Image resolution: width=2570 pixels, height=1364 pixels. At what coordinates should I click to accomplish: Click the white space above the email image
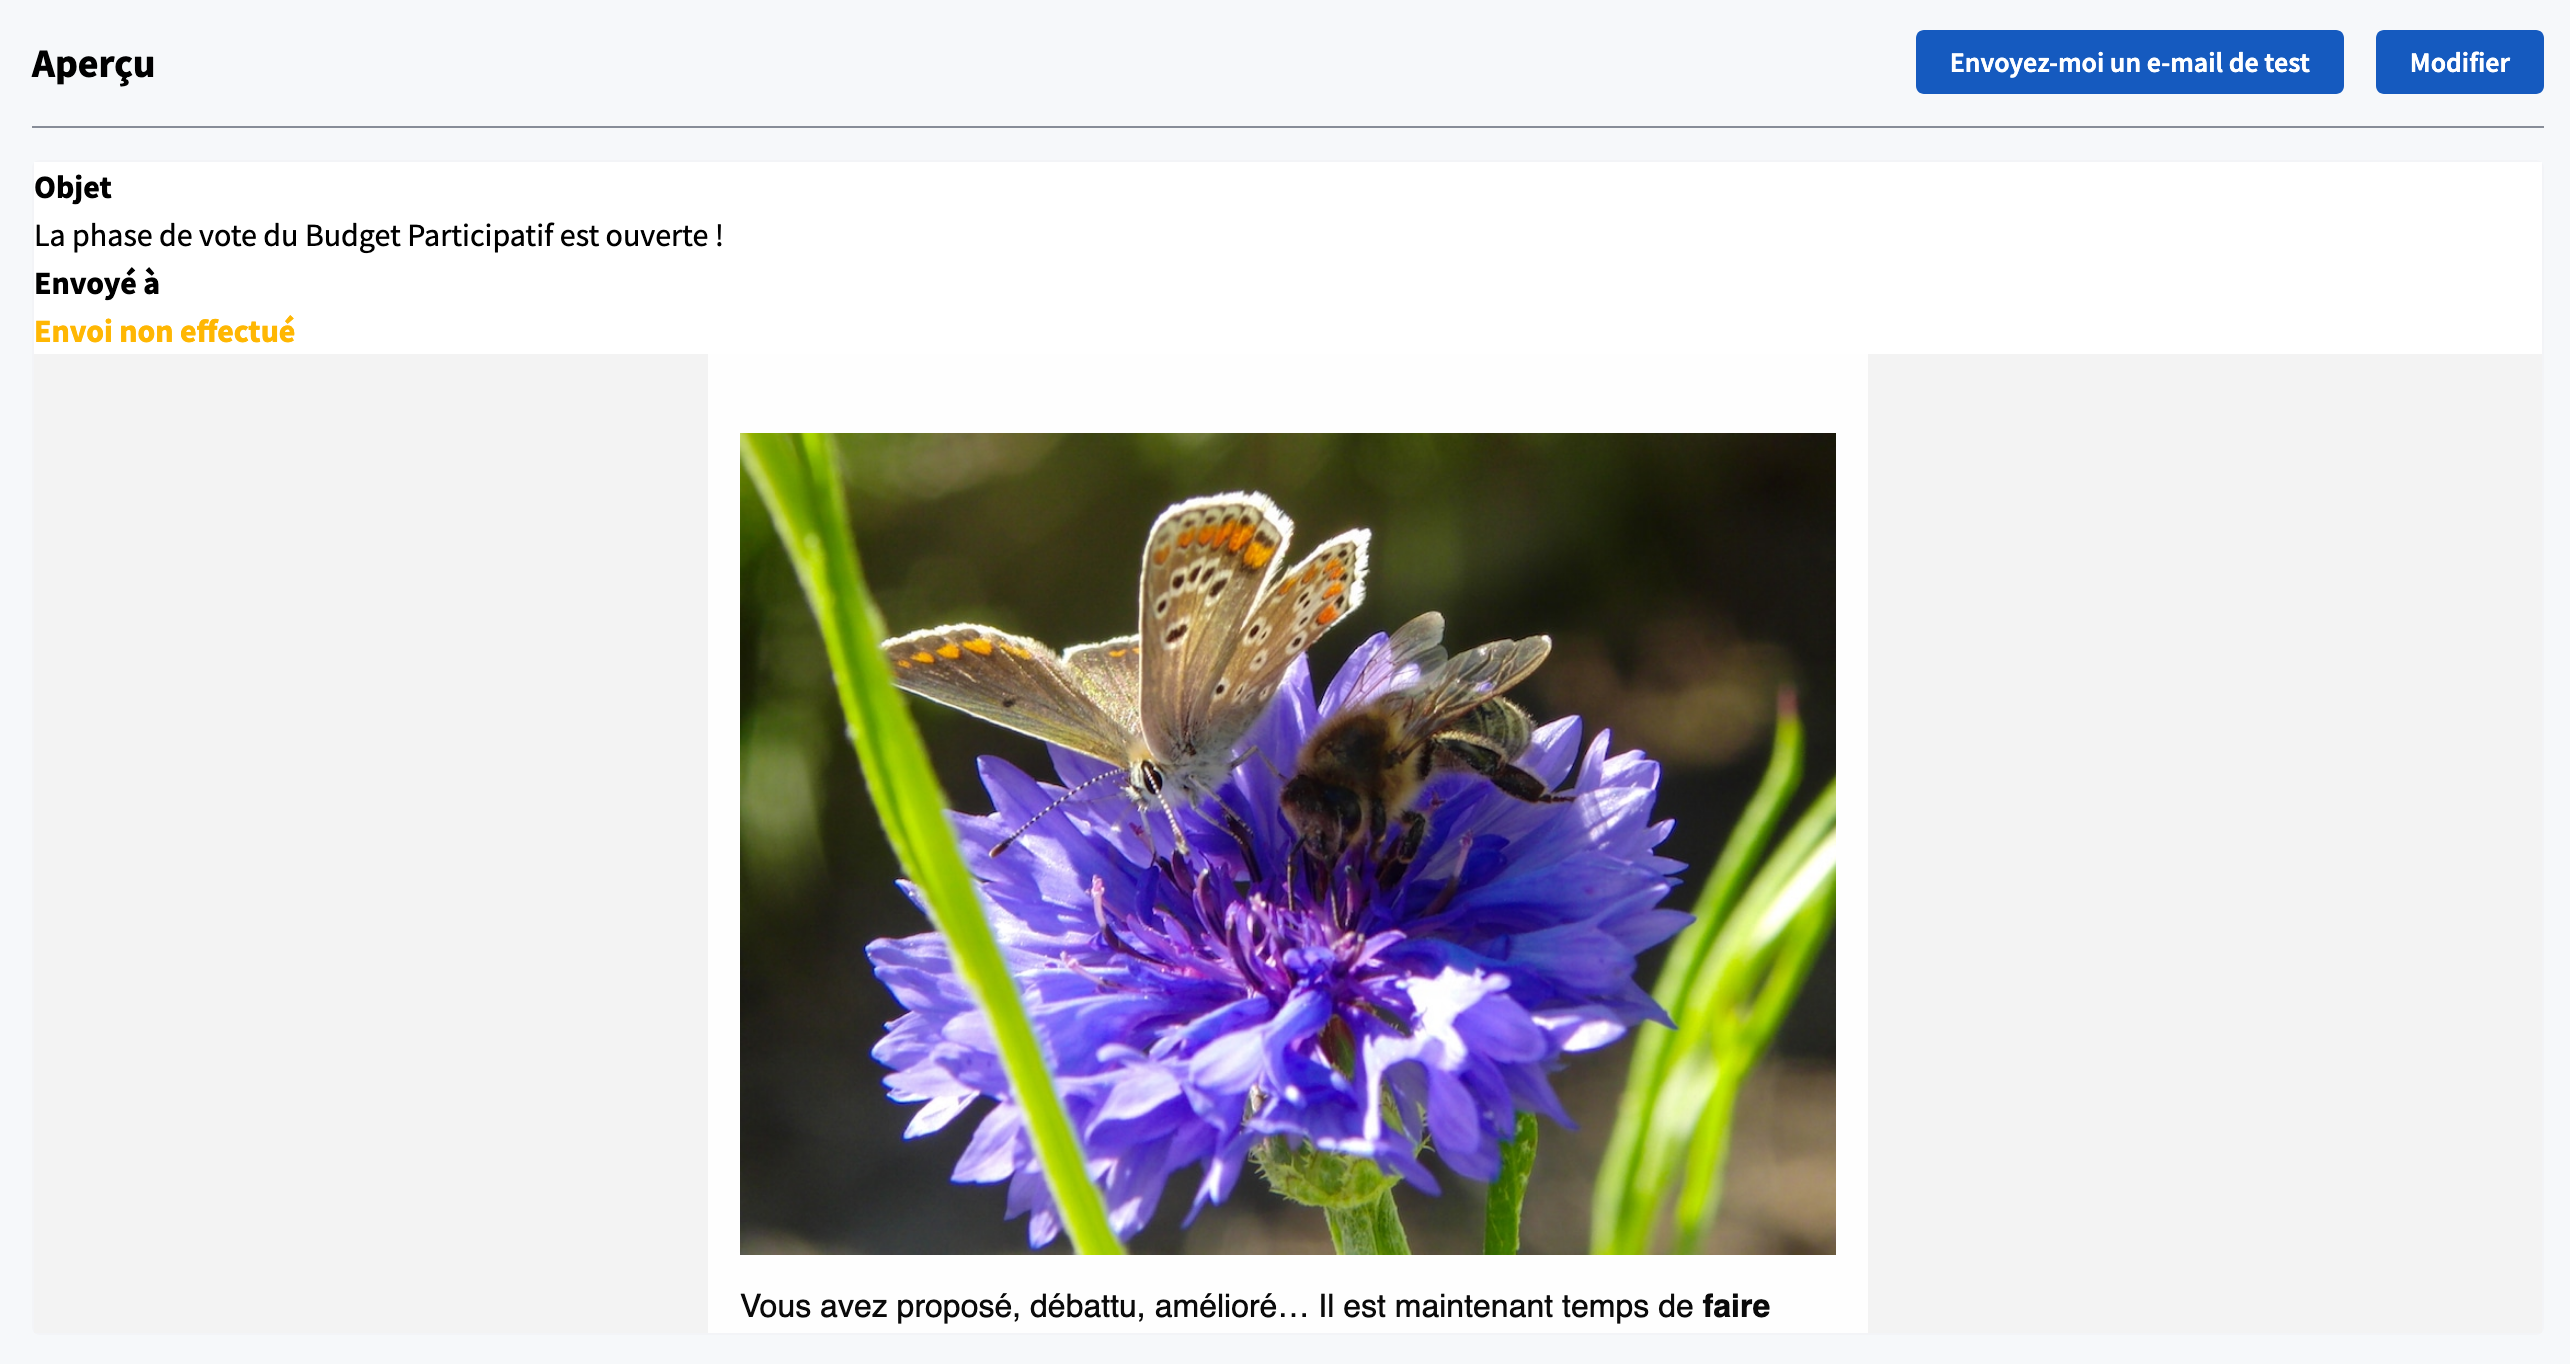(x=1287, y=393)
